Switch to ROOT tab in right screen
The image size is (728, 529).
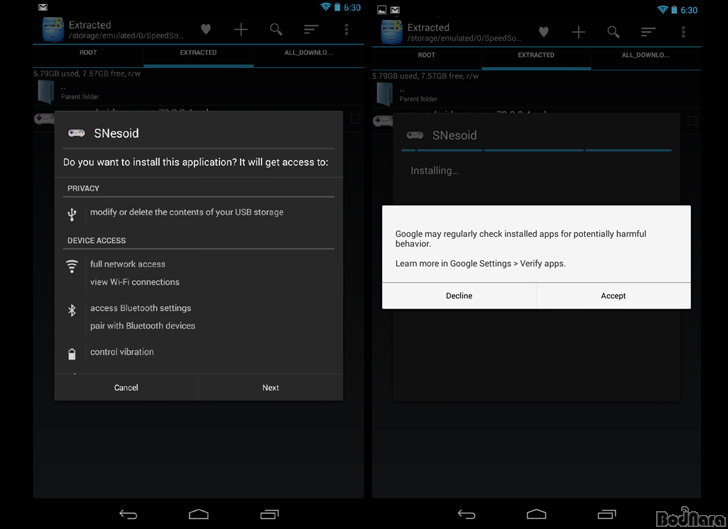point(427,55)
